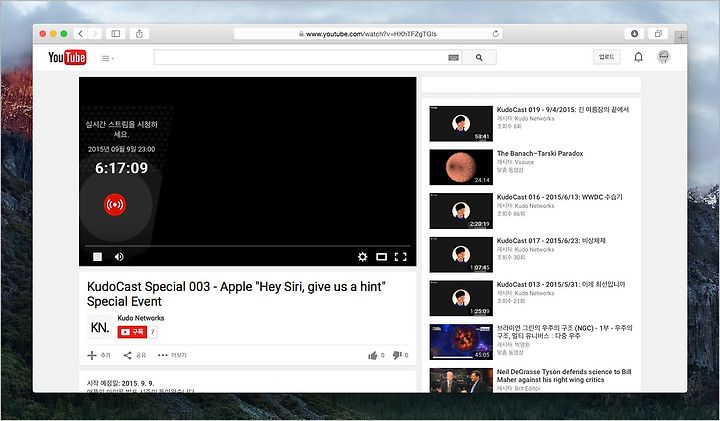Stop playback with the square button
Viewport: 720px width, 421px height.
(97, 257)
